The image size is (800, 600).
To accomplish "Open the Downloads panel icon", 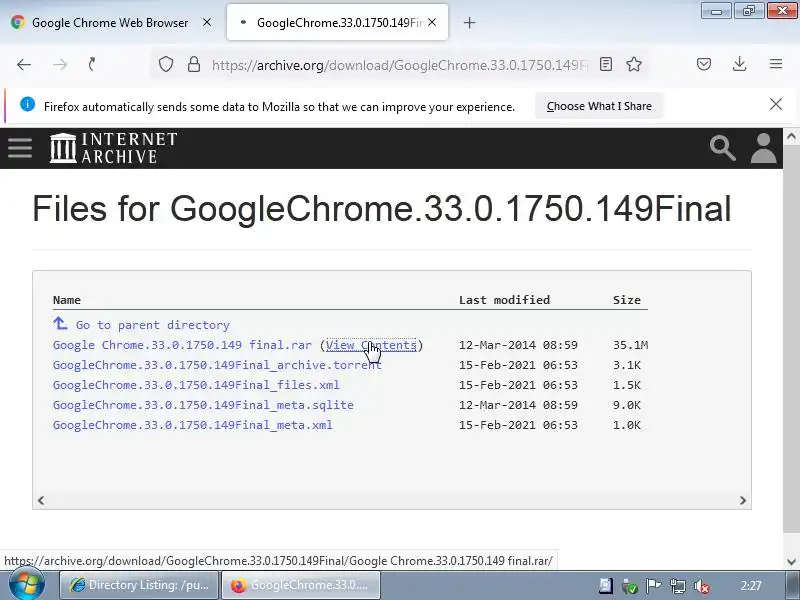I will pos(739,64).
